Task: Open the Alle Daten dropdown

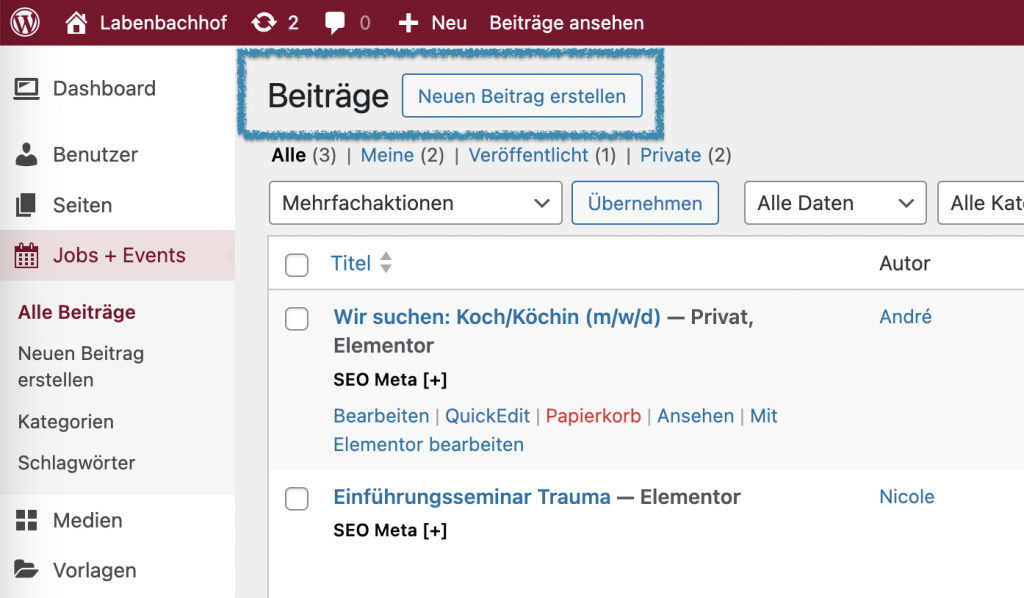Action: (x=835, y=203)
